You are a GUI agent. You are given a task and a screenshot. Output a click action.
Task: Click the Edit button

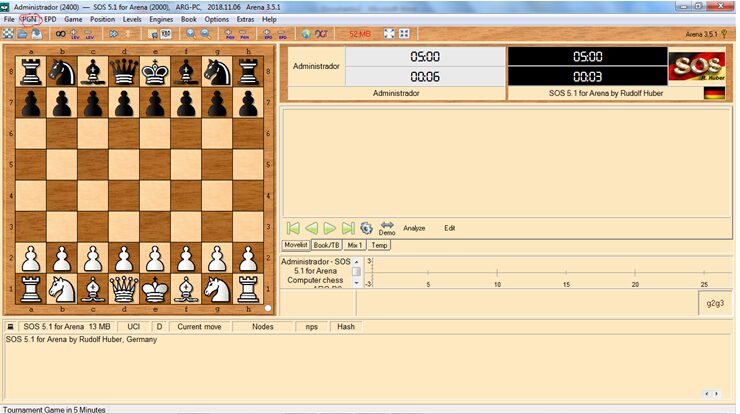pos(449,228)
